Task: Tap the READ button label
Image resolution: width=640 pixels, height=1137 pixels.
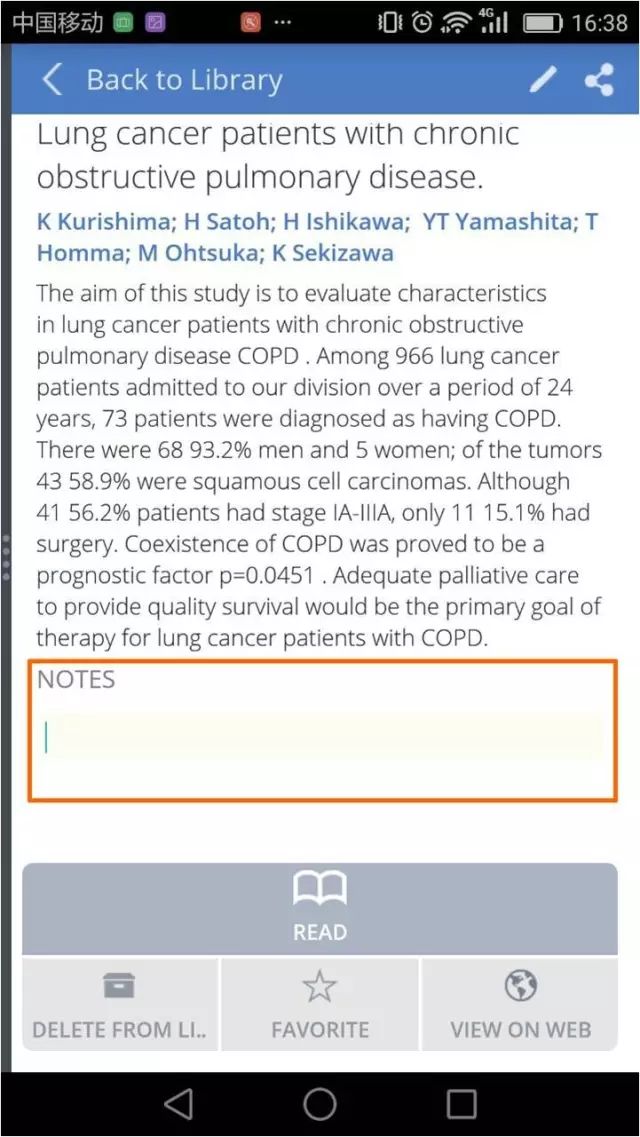Action: (320, 932)
